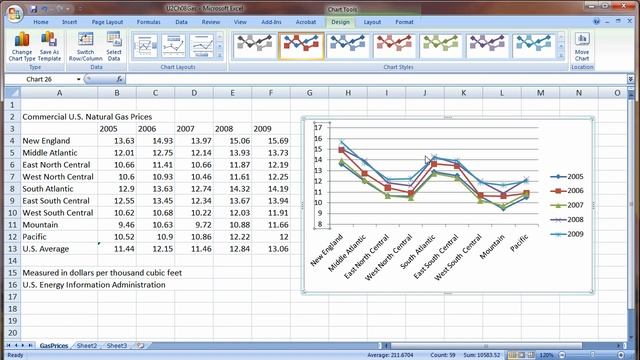The width and height of the screenshot is (640, 360).
Task: Open the Home ribbon tab
Action: (x=41, y=22)
